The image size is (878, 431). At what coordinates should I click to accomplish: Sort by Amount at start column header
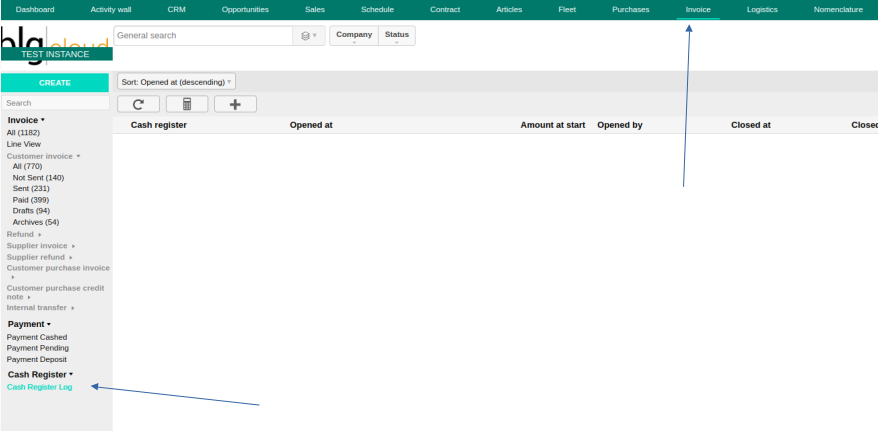tap(553, 125)
